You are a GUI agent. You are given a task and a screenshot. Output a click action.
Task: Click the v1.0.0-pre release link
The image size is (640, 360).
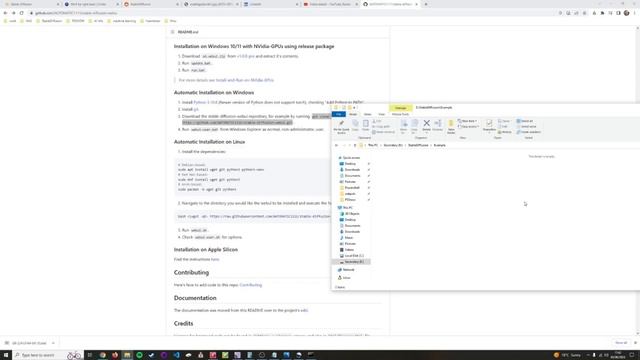coord(246,56)
